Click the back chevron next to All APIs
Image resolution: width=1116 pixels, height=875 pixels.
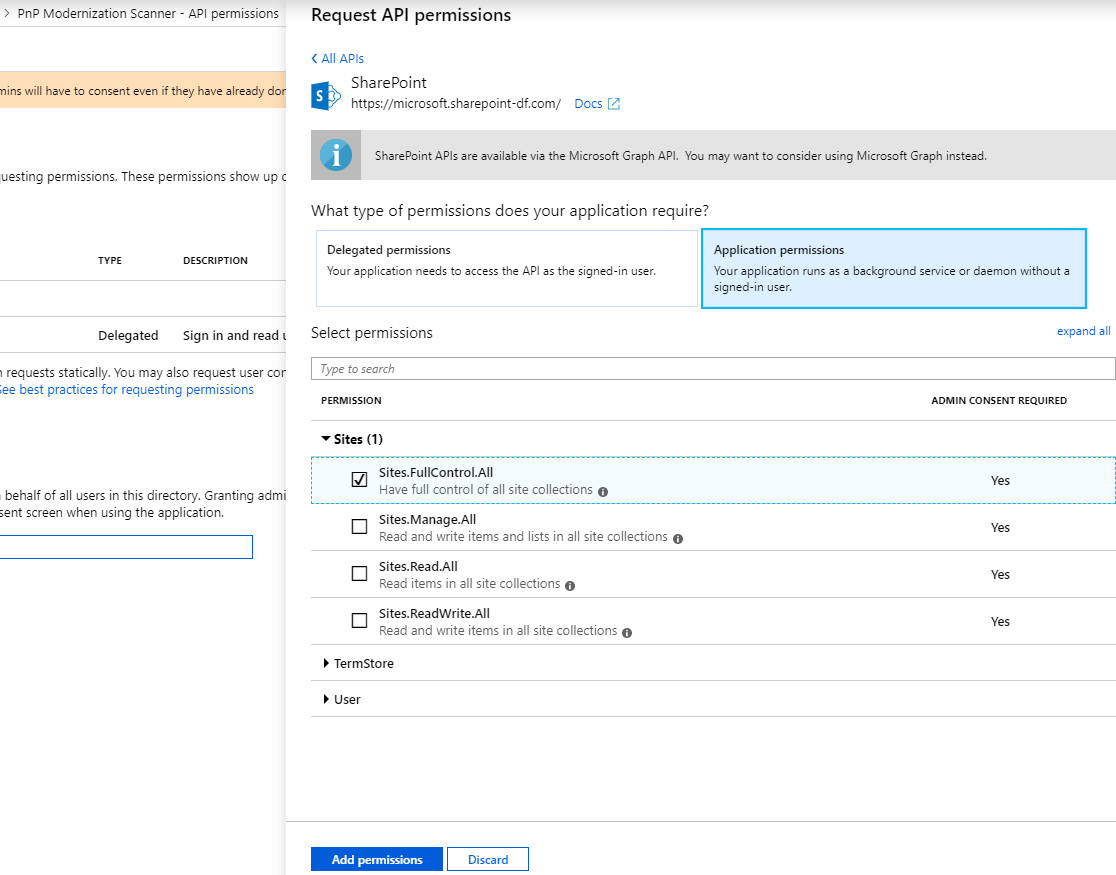317,58
